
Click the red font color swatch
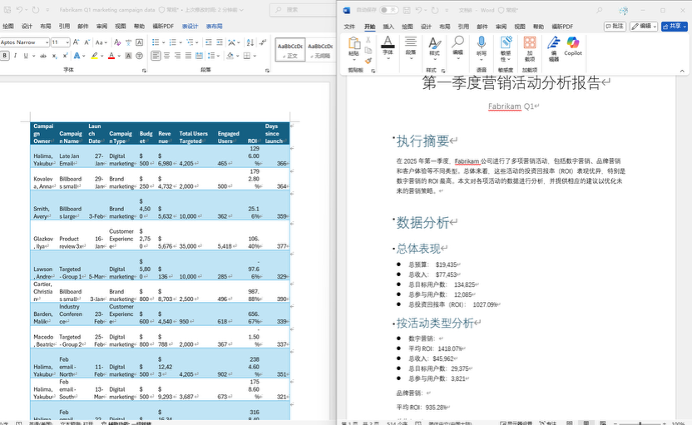pos(113,56)
